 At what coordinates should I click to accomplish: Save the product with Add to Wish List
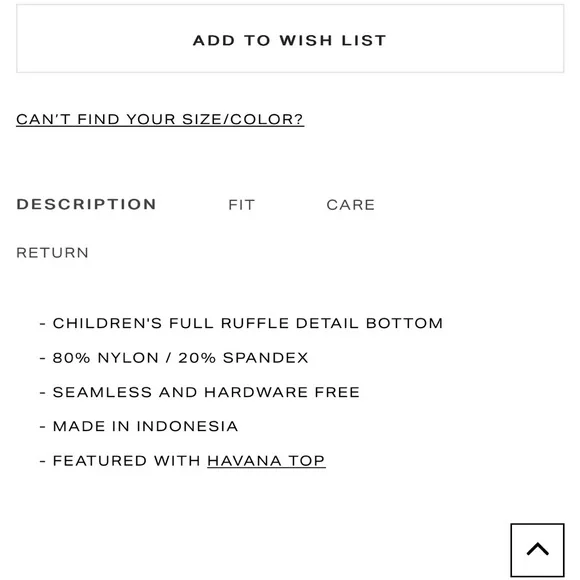click(290, 38)
